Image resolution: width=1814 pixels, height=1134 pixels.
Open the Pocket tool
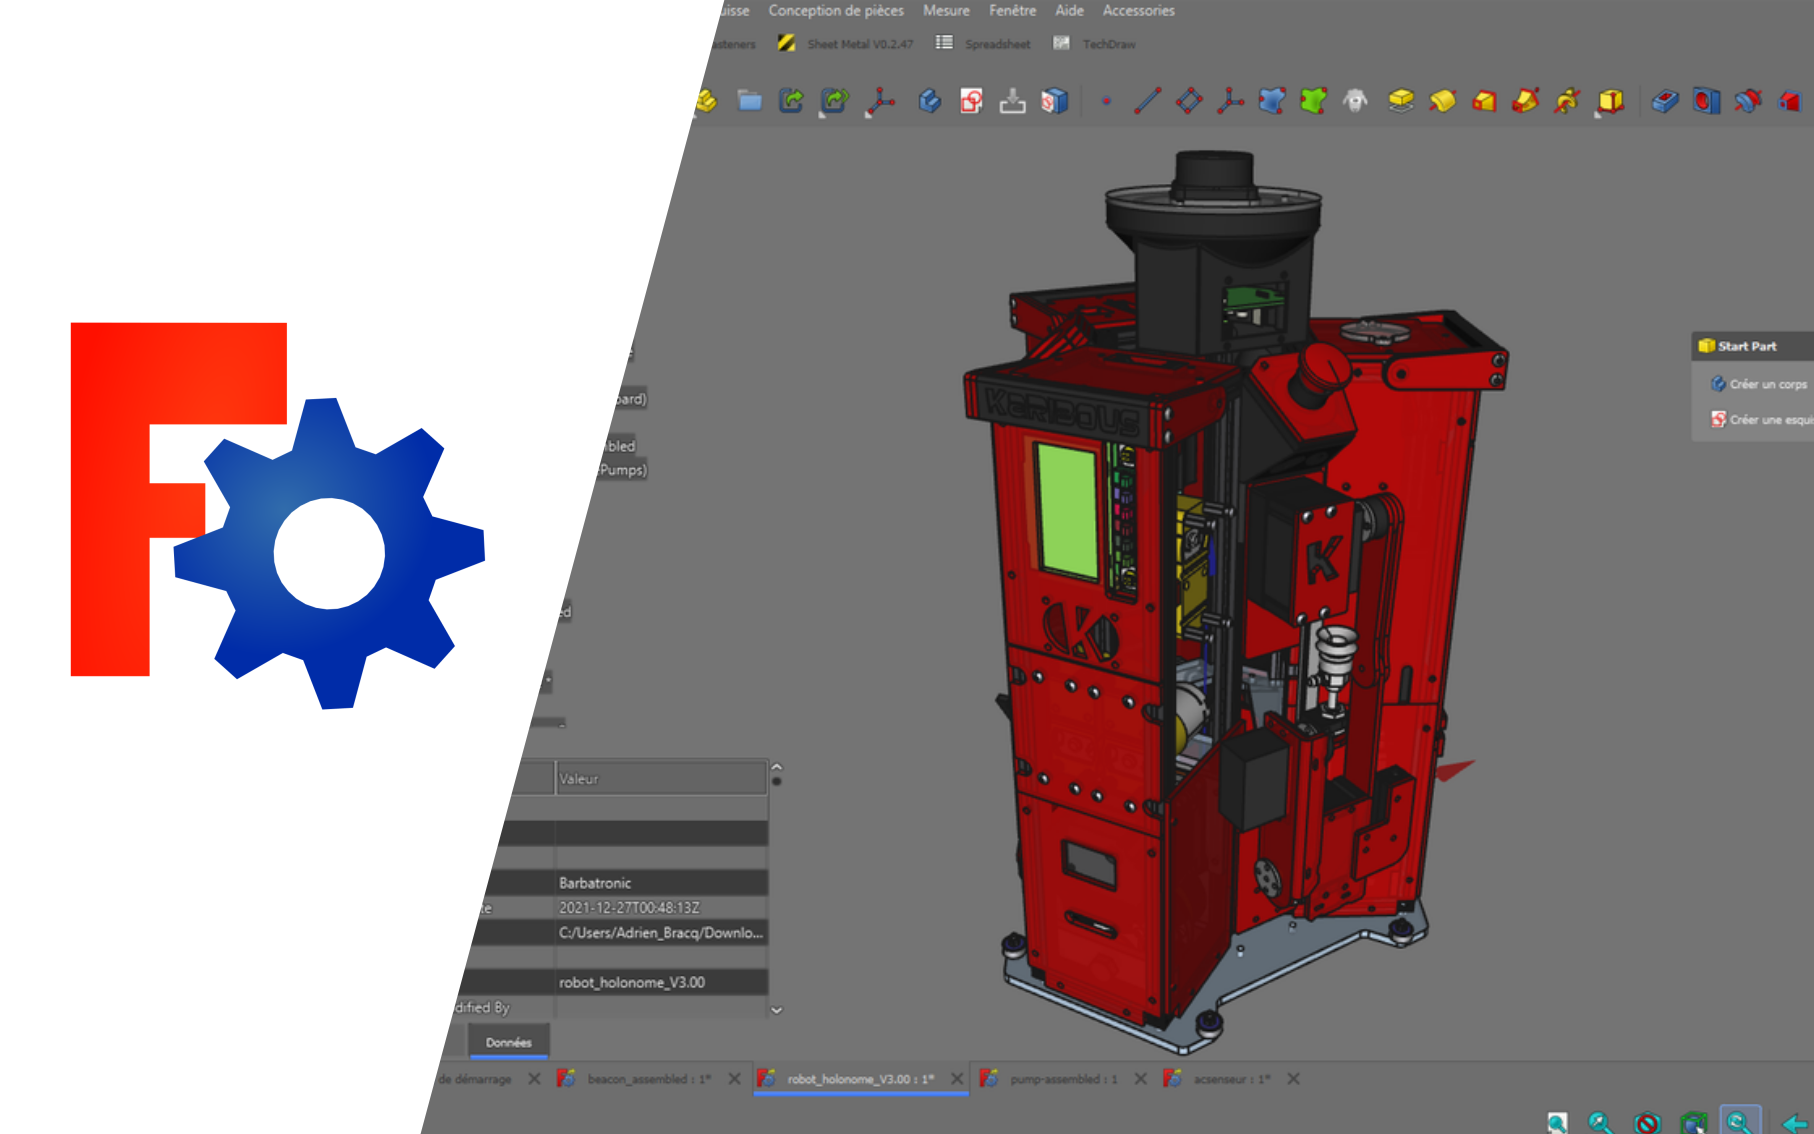pos(1665,102)
